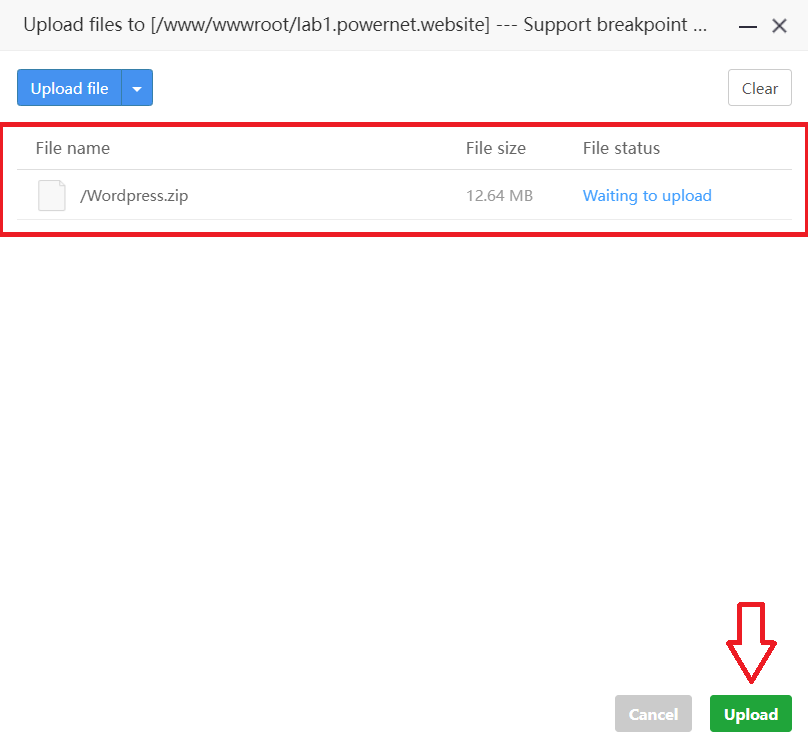Screen dimensions: 808x750
Task: Click the File name column header
Action: [73, 148]
